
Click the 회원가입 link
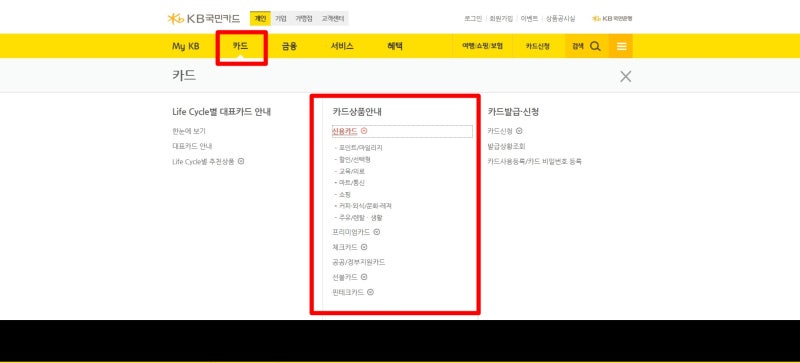501,19
